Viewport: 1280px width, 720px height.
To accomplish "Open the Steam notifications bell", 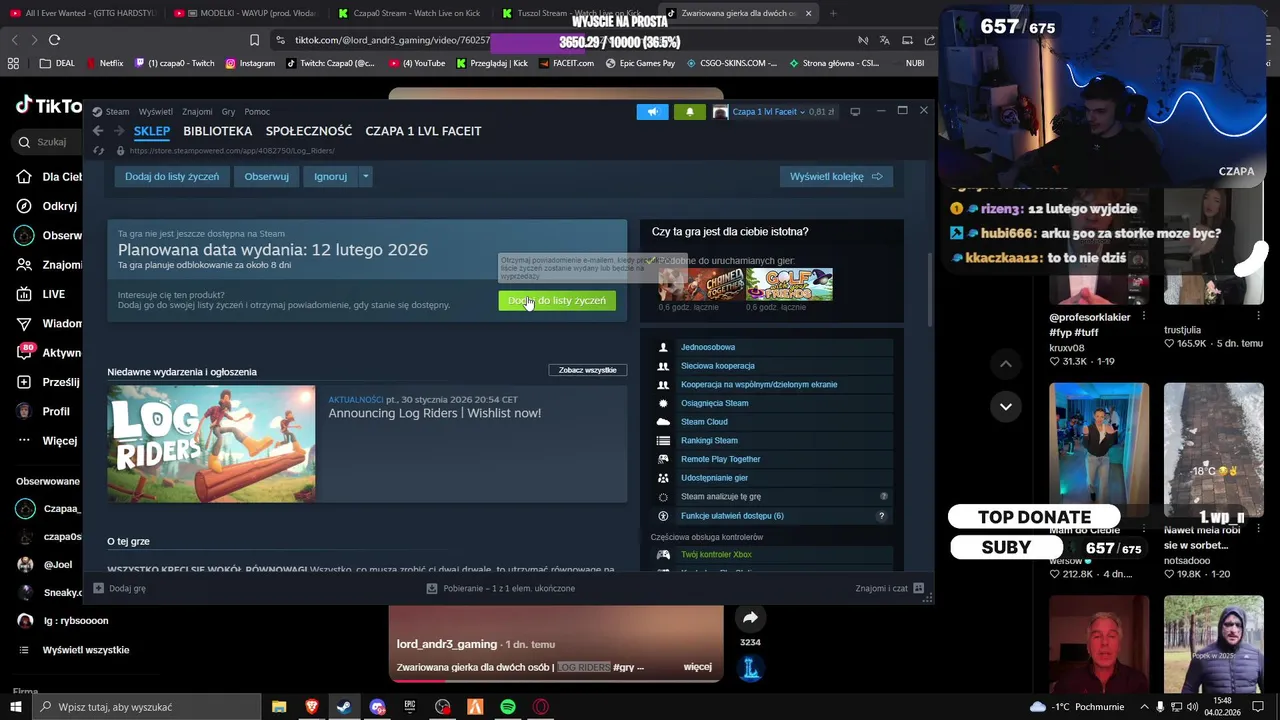I will pyautogui.click(x=689, y=112).
